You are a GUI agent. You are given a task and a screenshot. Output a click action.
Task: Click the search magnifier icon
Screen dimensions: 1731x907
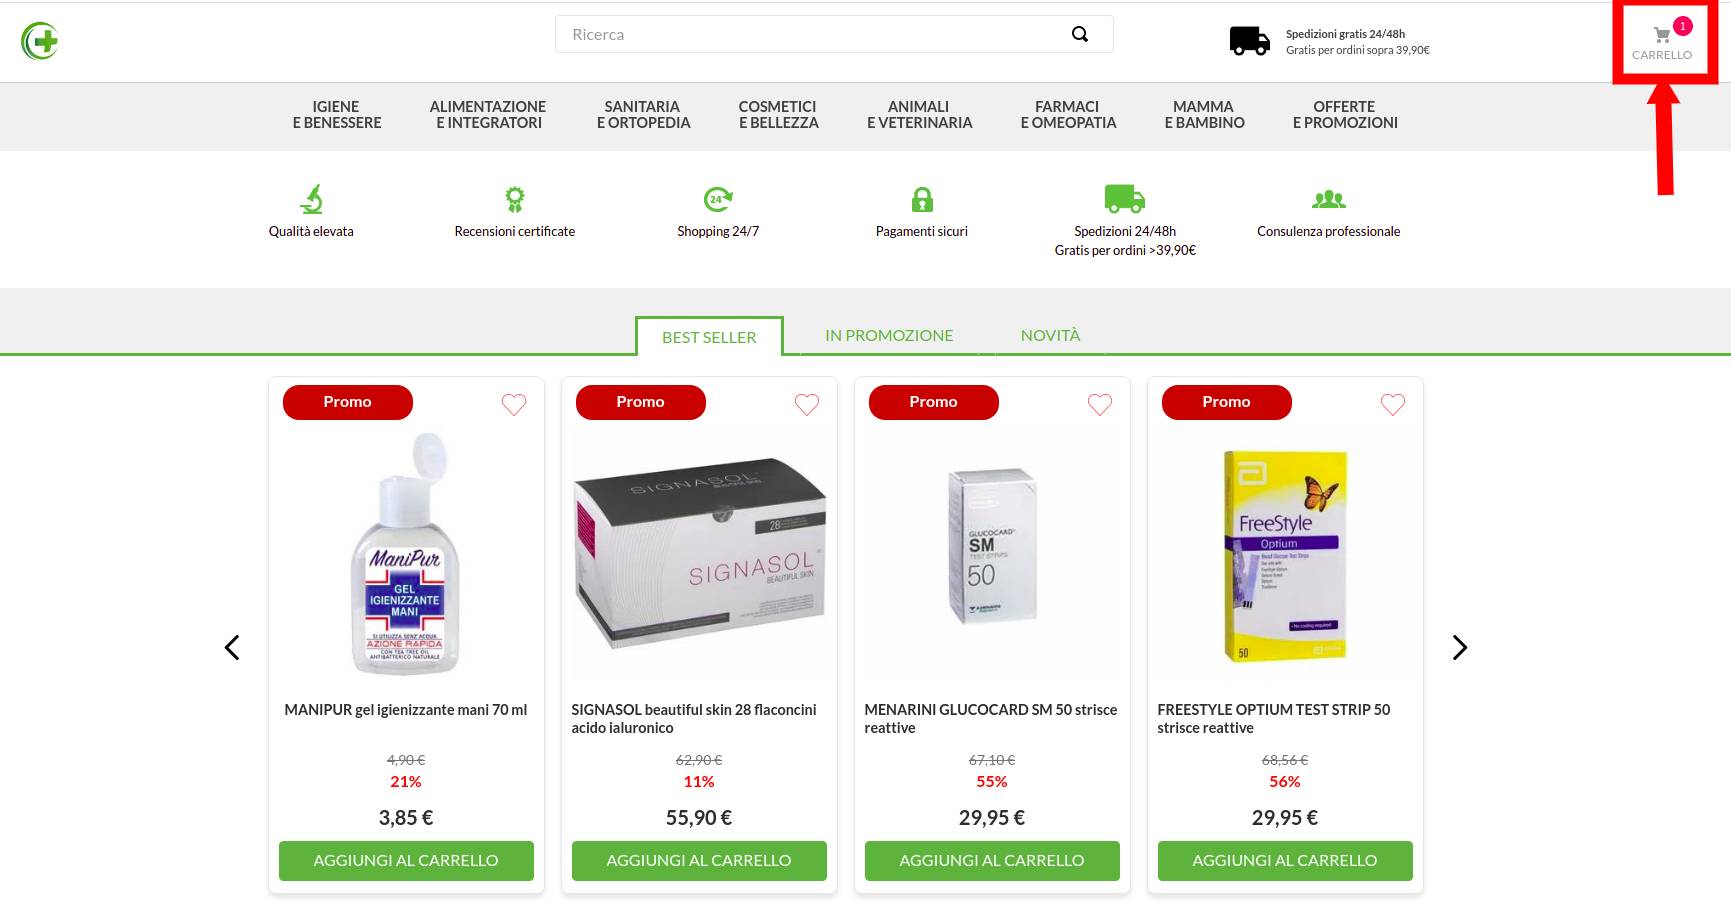click(x=1080, y=34)
